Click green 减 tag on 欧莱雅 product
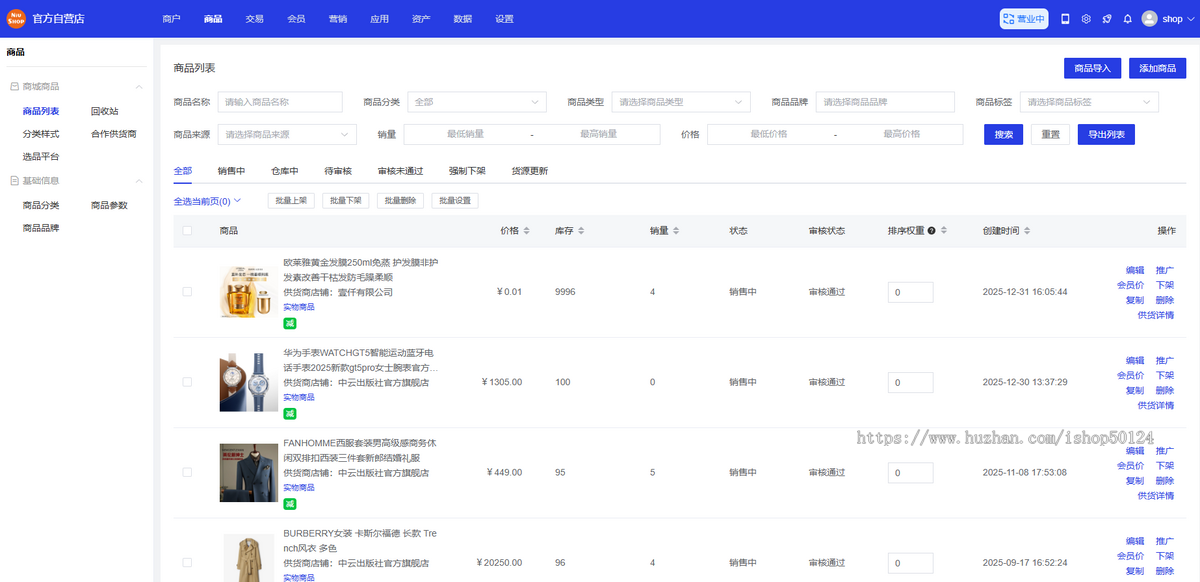Image resolution: width=1200 pixels, height=582 pixels. [290, 323]
